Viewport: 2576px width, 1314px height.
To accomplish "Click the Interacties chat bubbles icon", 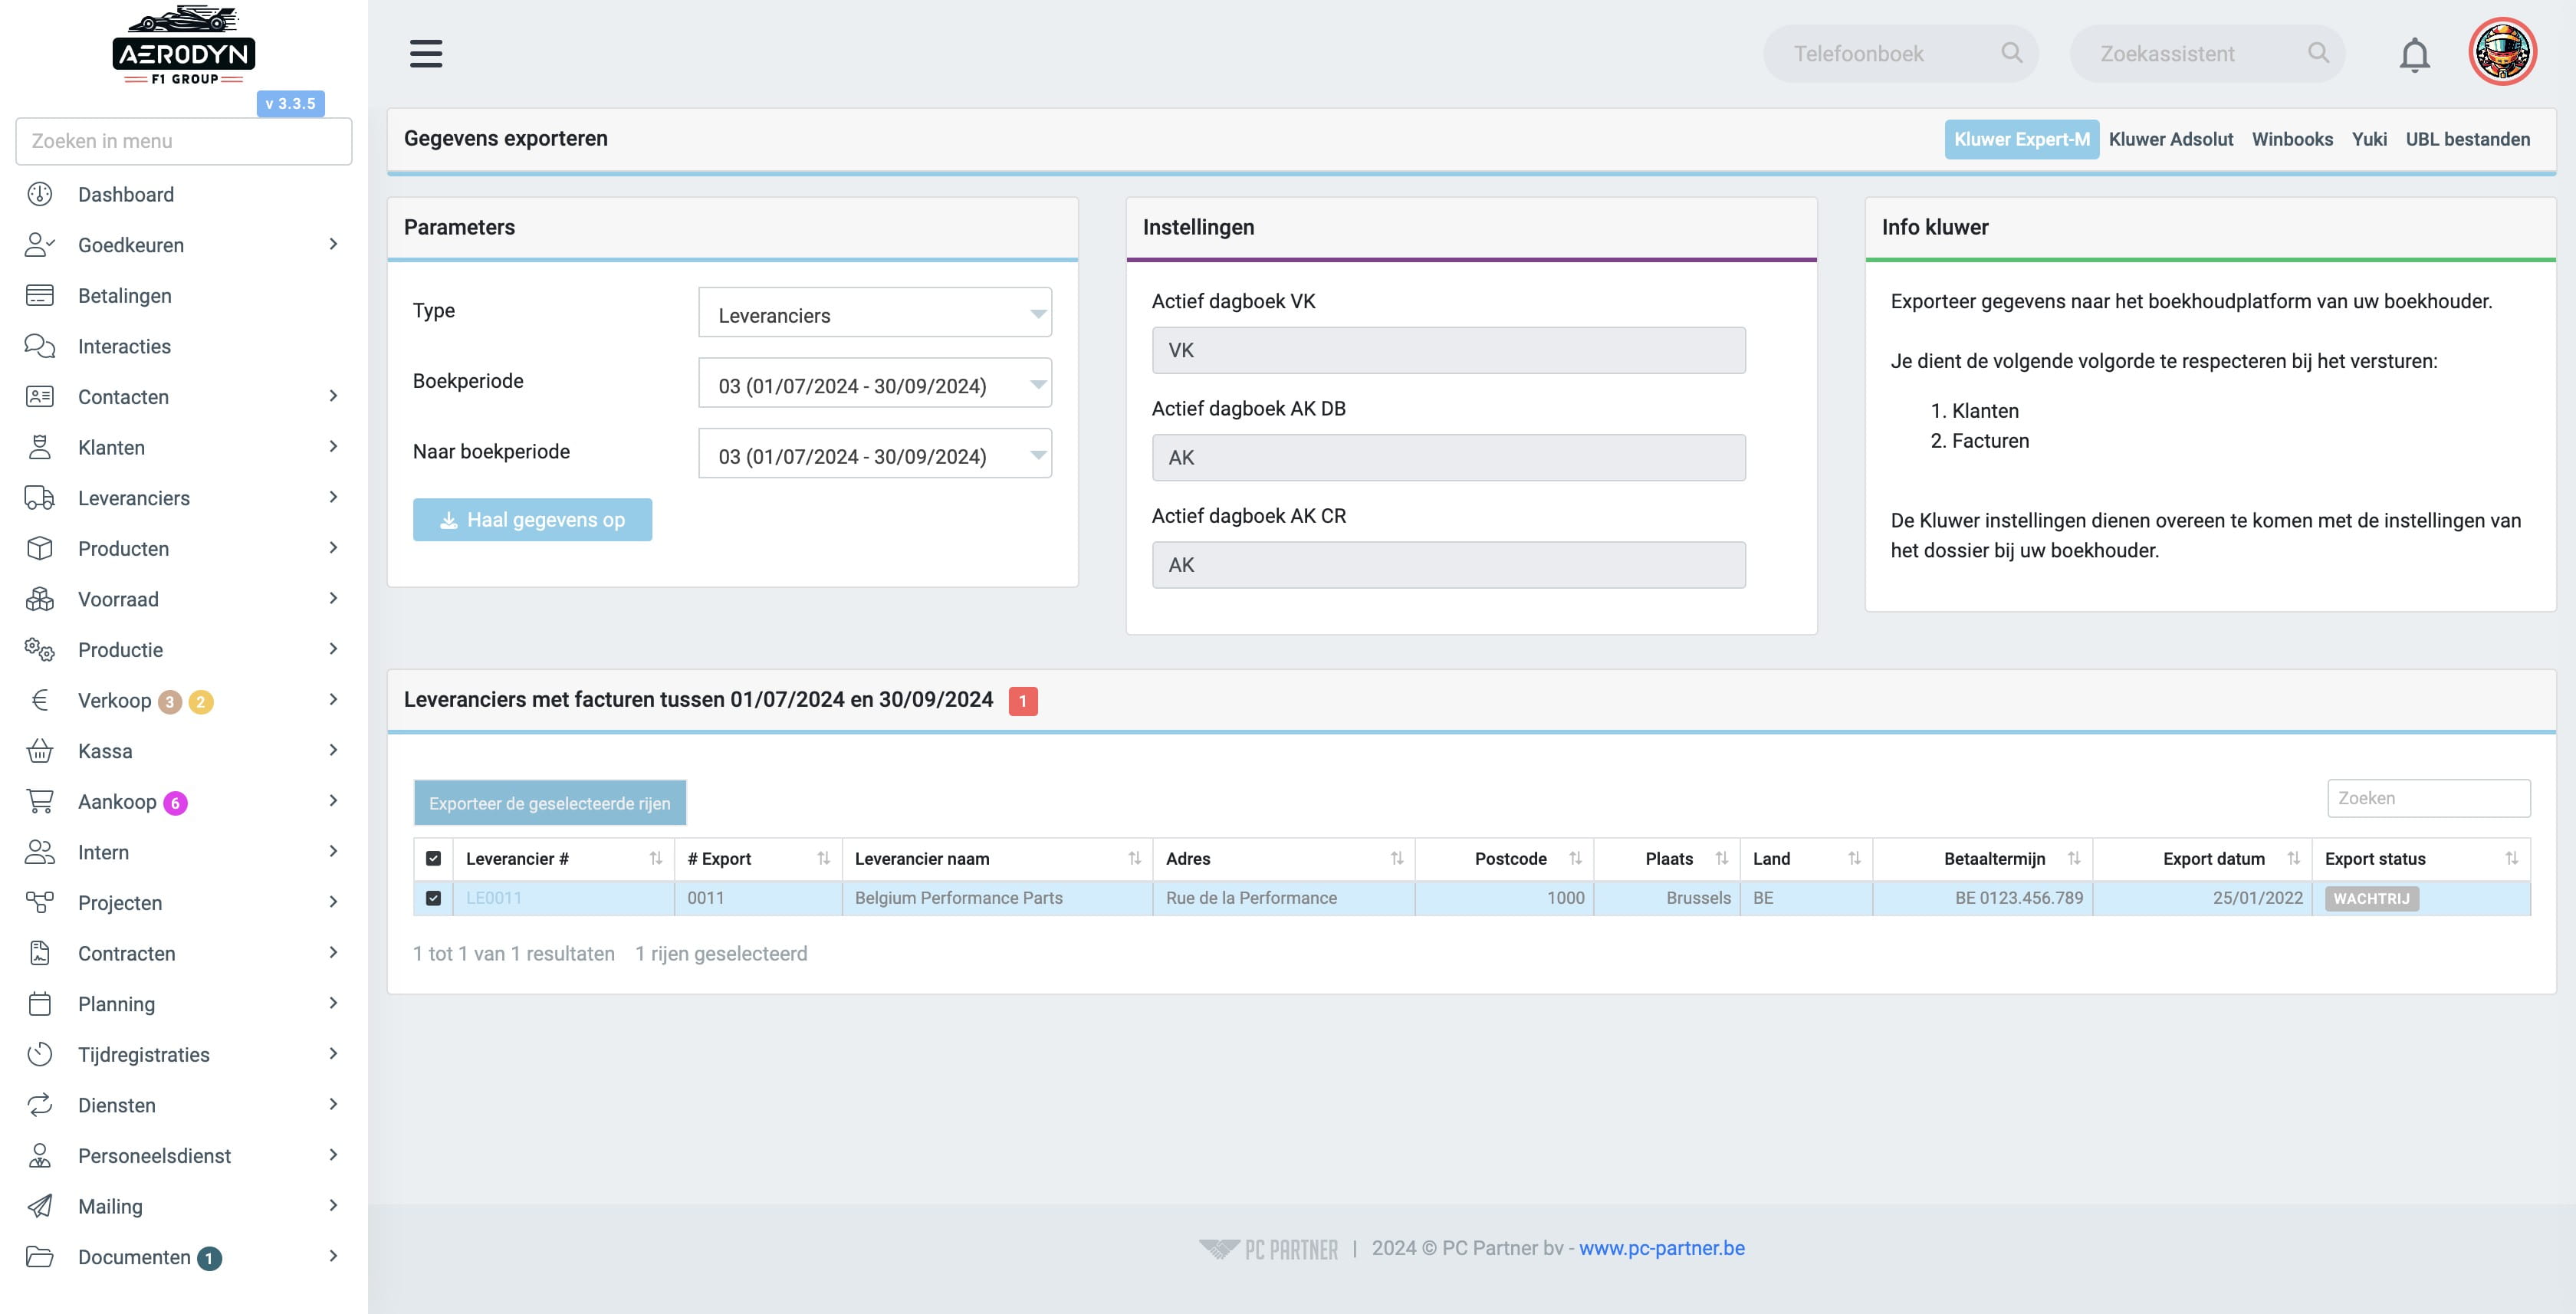I will 40,346.
